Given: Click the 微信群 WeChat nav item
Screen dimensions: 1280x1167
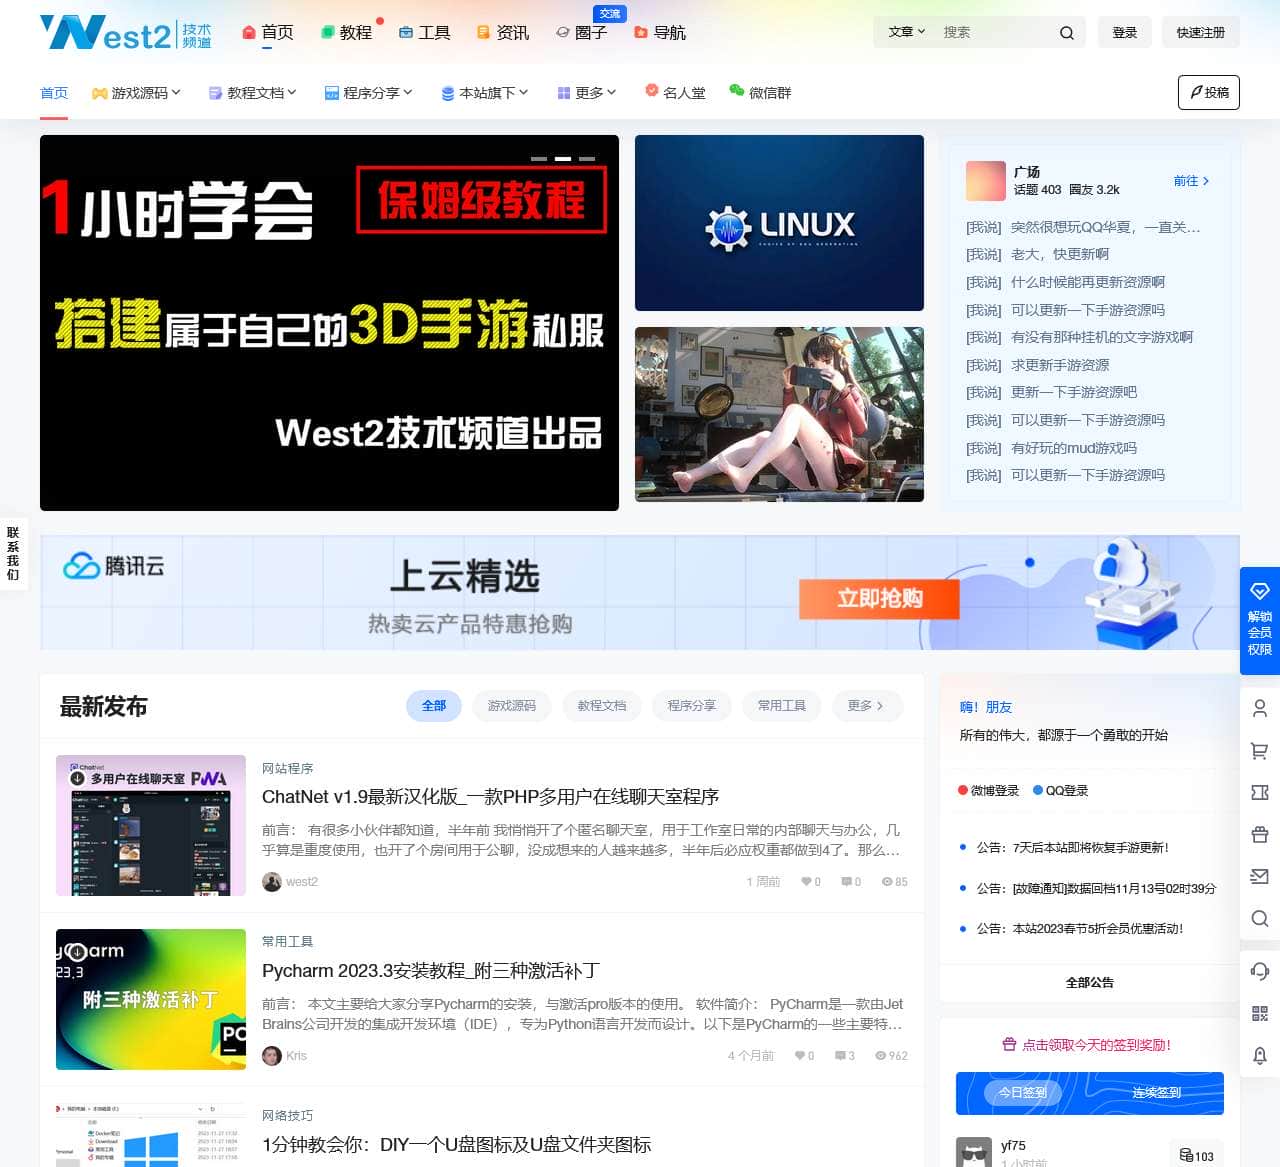Looking at the screenshot, I should coord(760,92).
